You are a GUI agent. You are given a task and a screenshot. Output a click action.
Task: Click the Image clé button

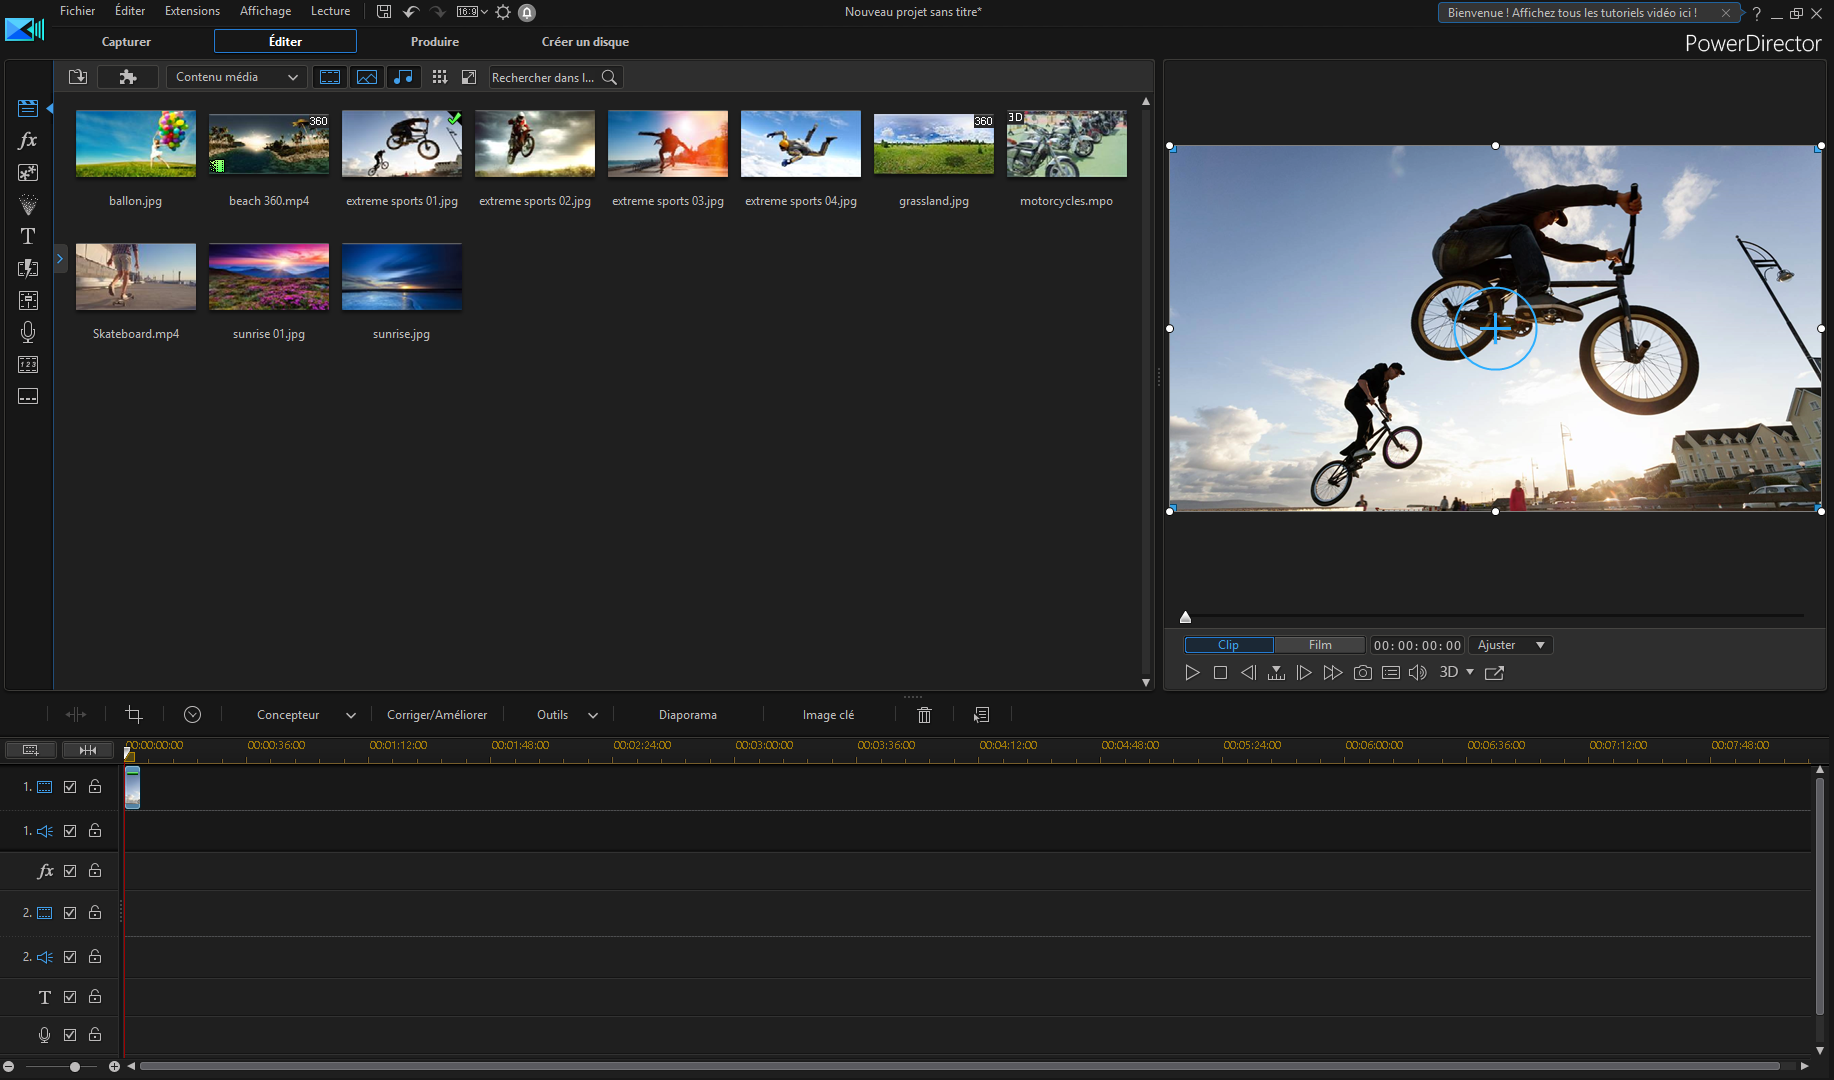828,715
